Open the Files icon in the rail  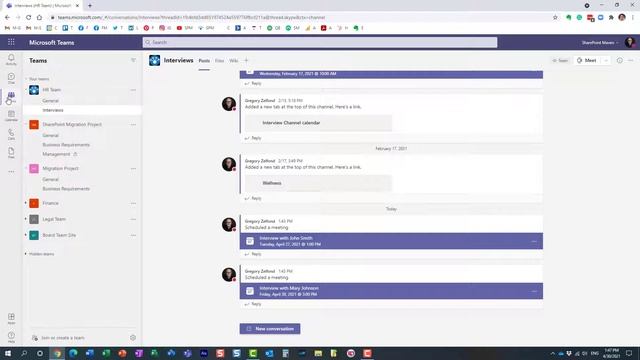pos(11,153)
